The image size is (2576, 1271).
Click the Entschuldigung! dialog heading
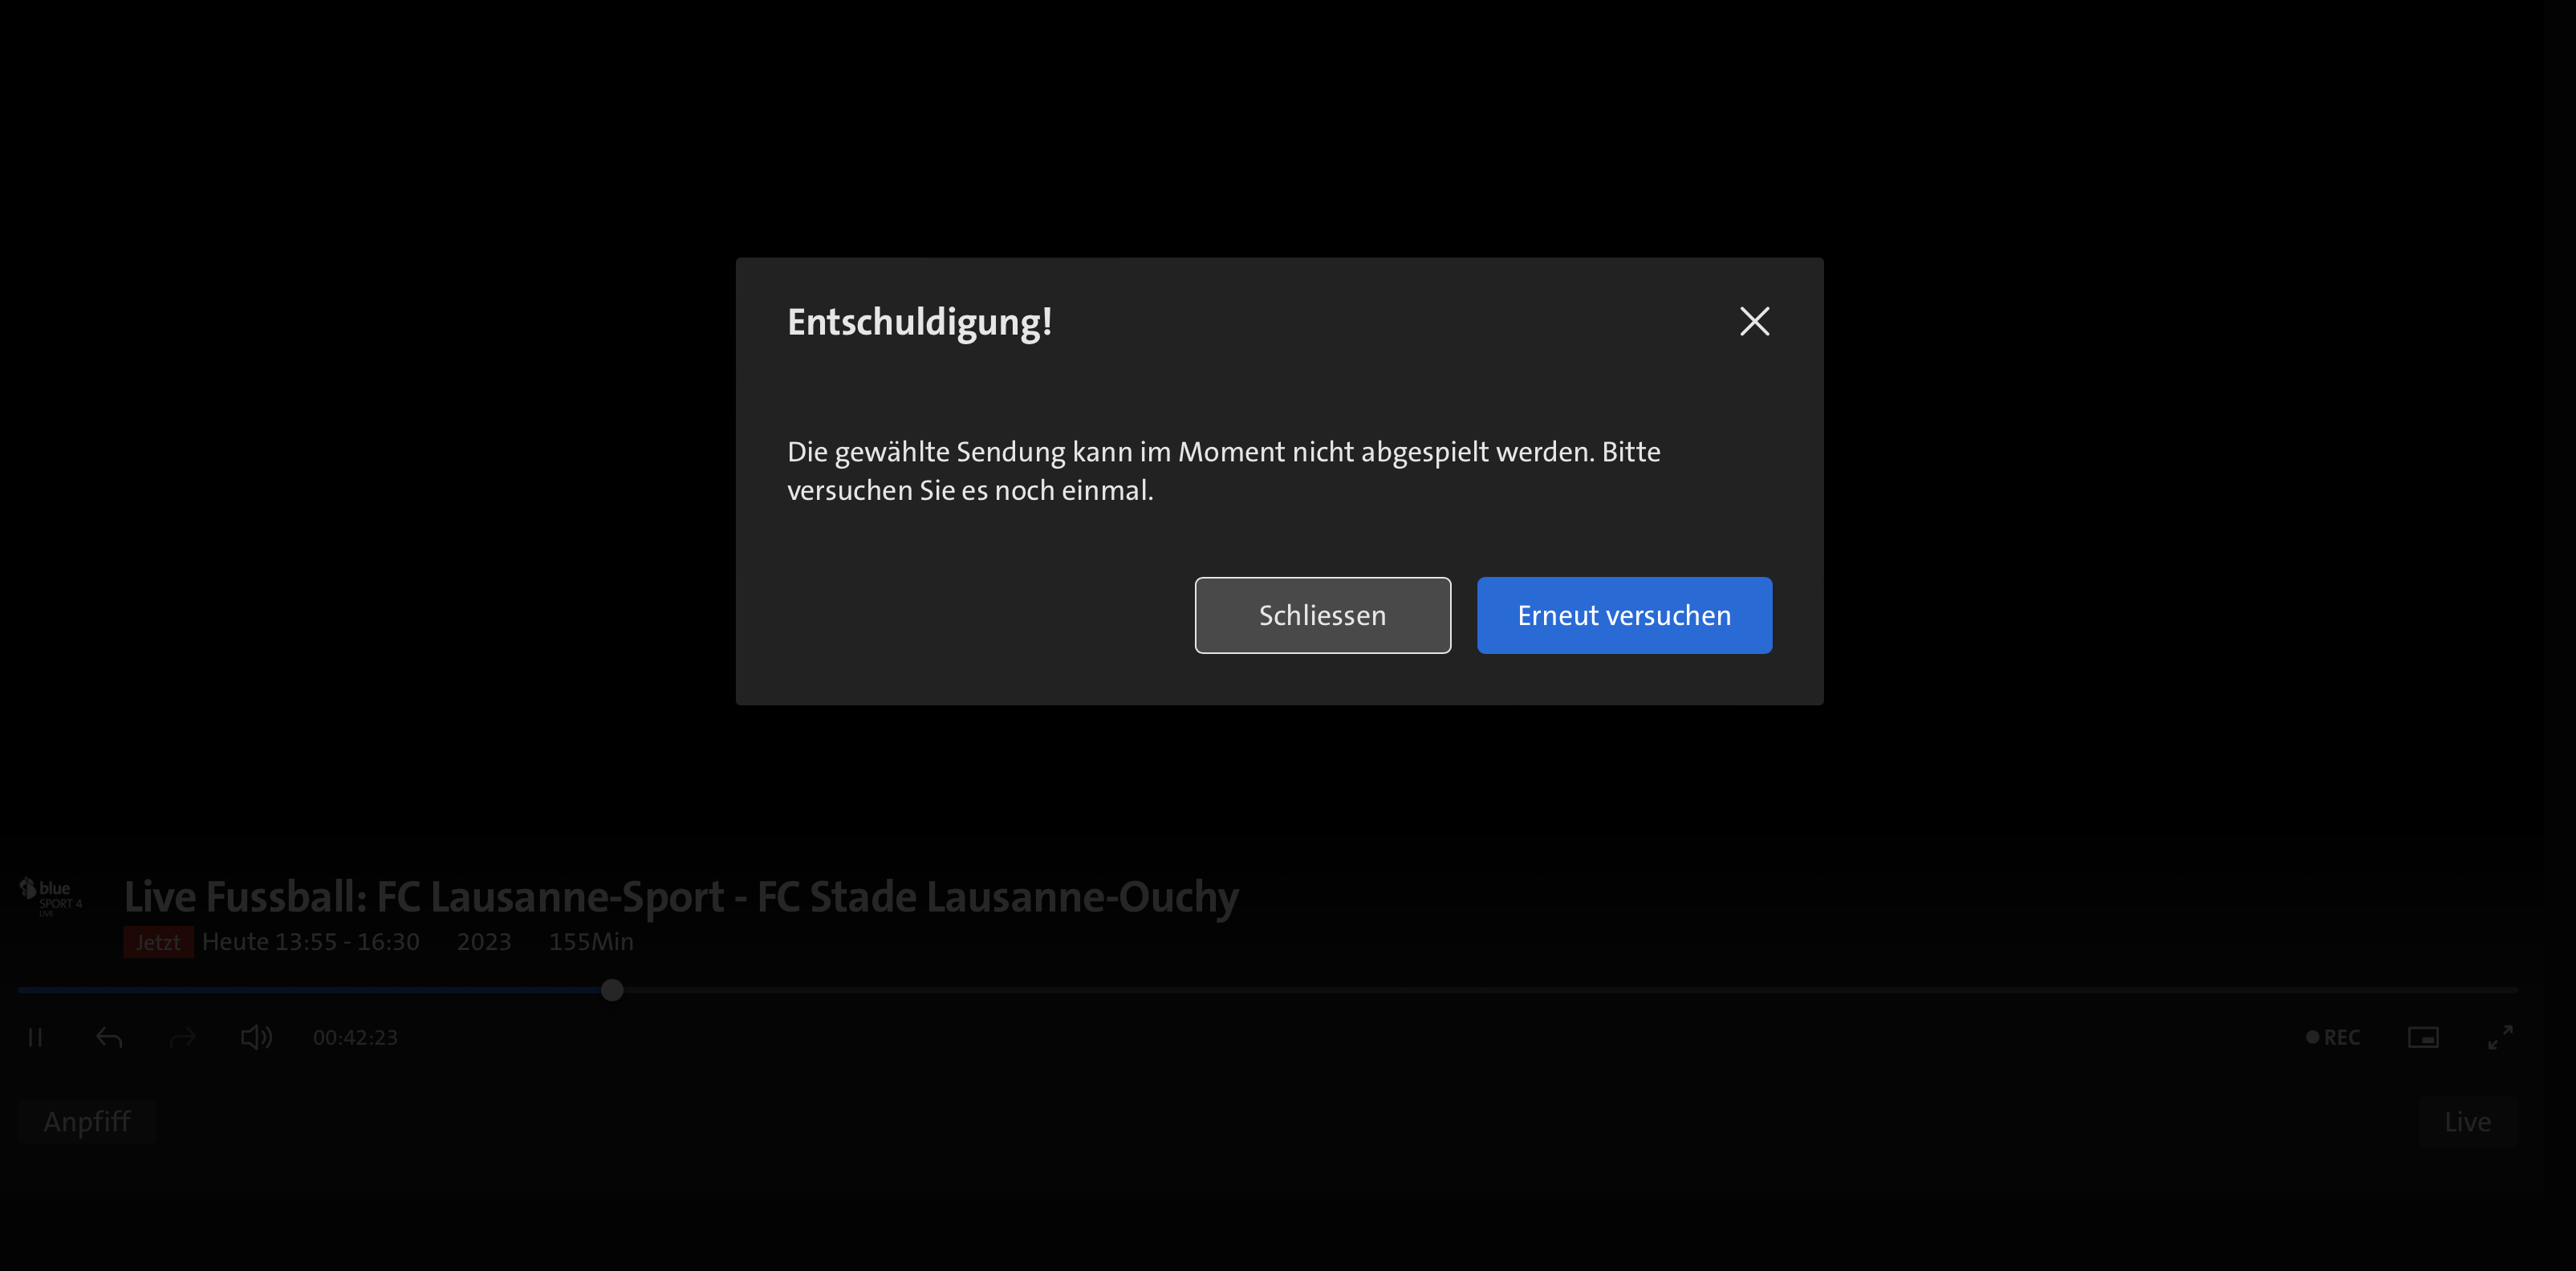919,322
